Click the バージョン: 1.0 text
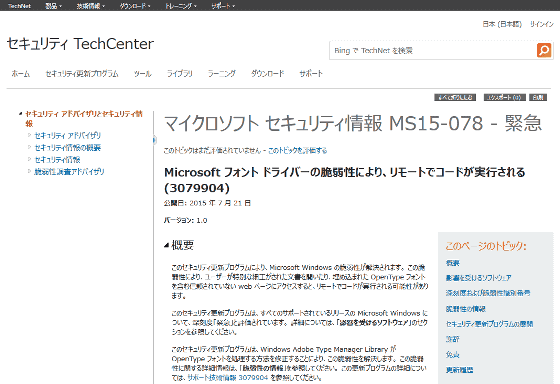This screenshot has height=384, width=560. (x=186, y=220)
